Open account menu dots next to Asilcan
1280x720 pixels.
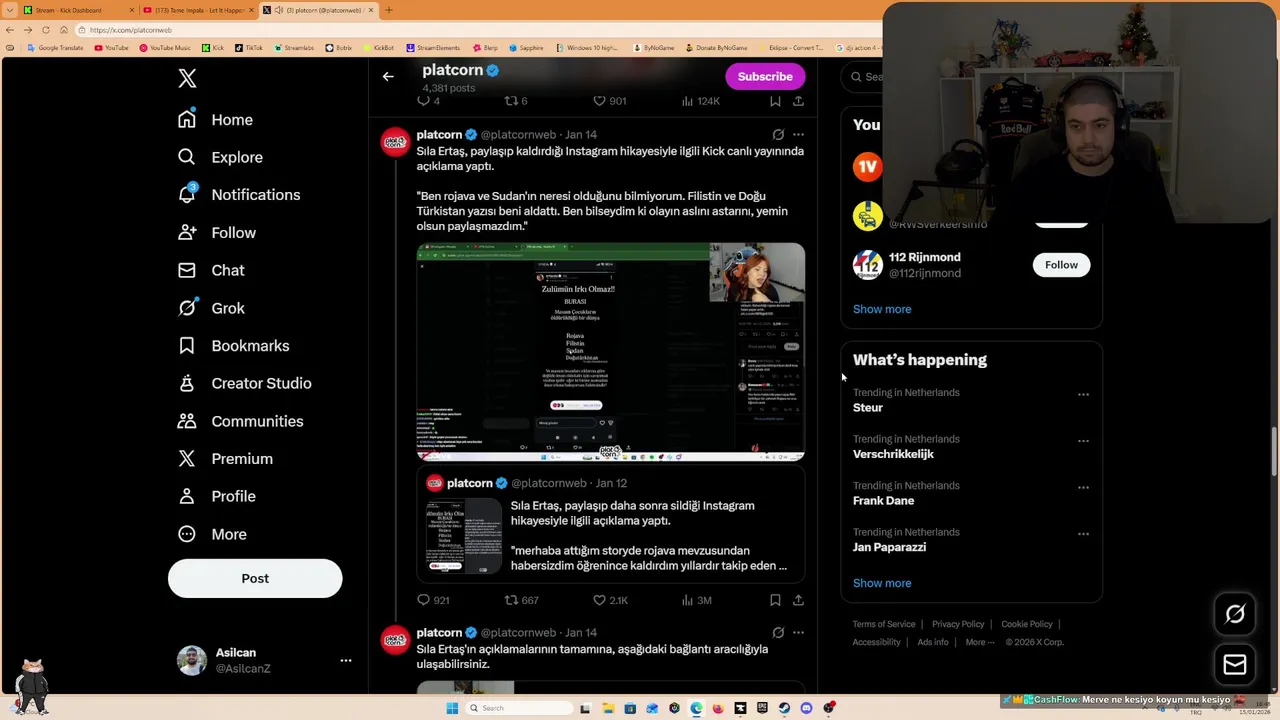(x=345, y=661)
